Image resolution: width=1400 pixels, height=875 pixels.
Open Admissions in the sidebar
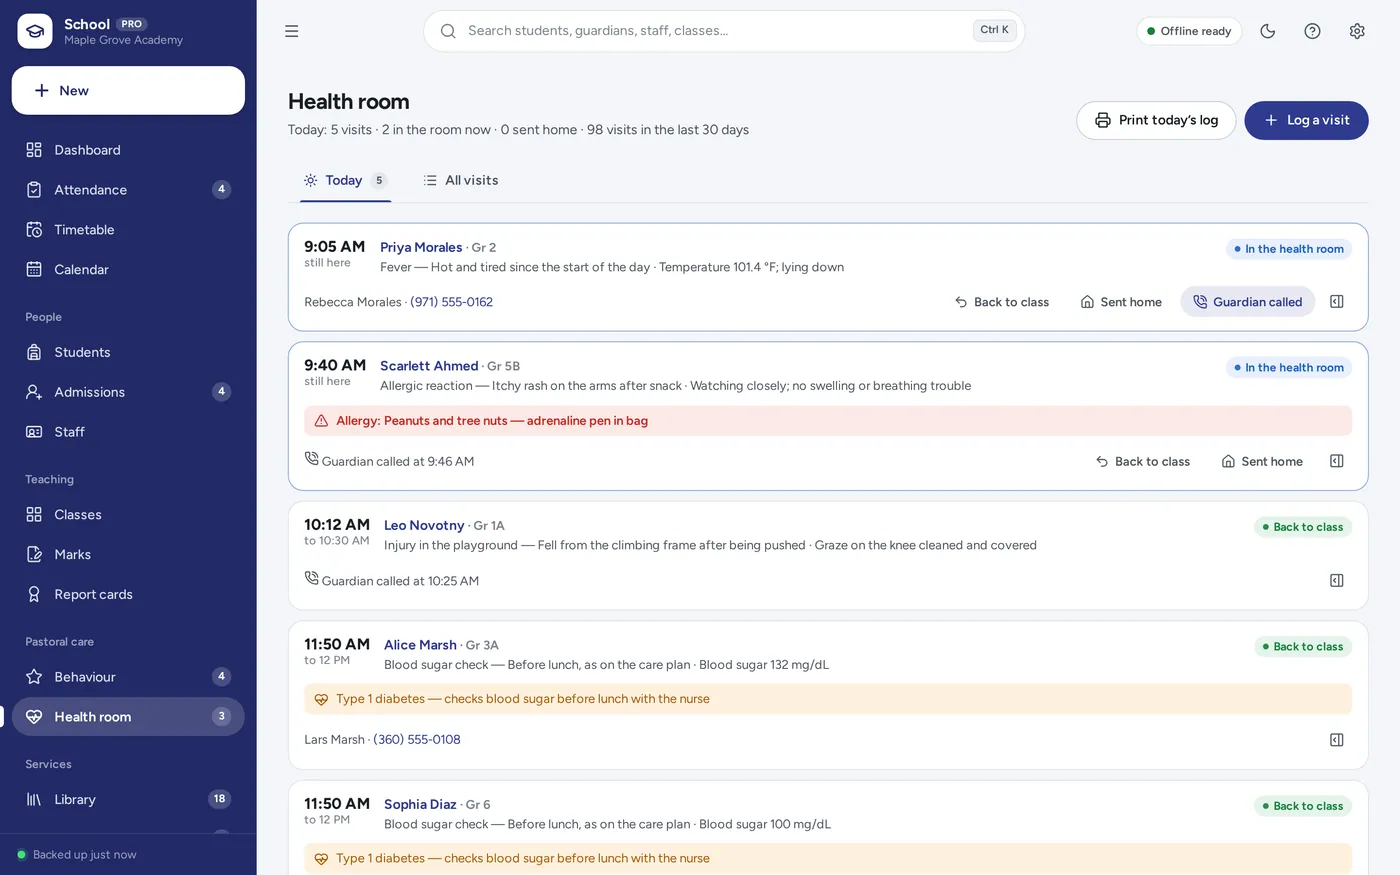point(128,392)
